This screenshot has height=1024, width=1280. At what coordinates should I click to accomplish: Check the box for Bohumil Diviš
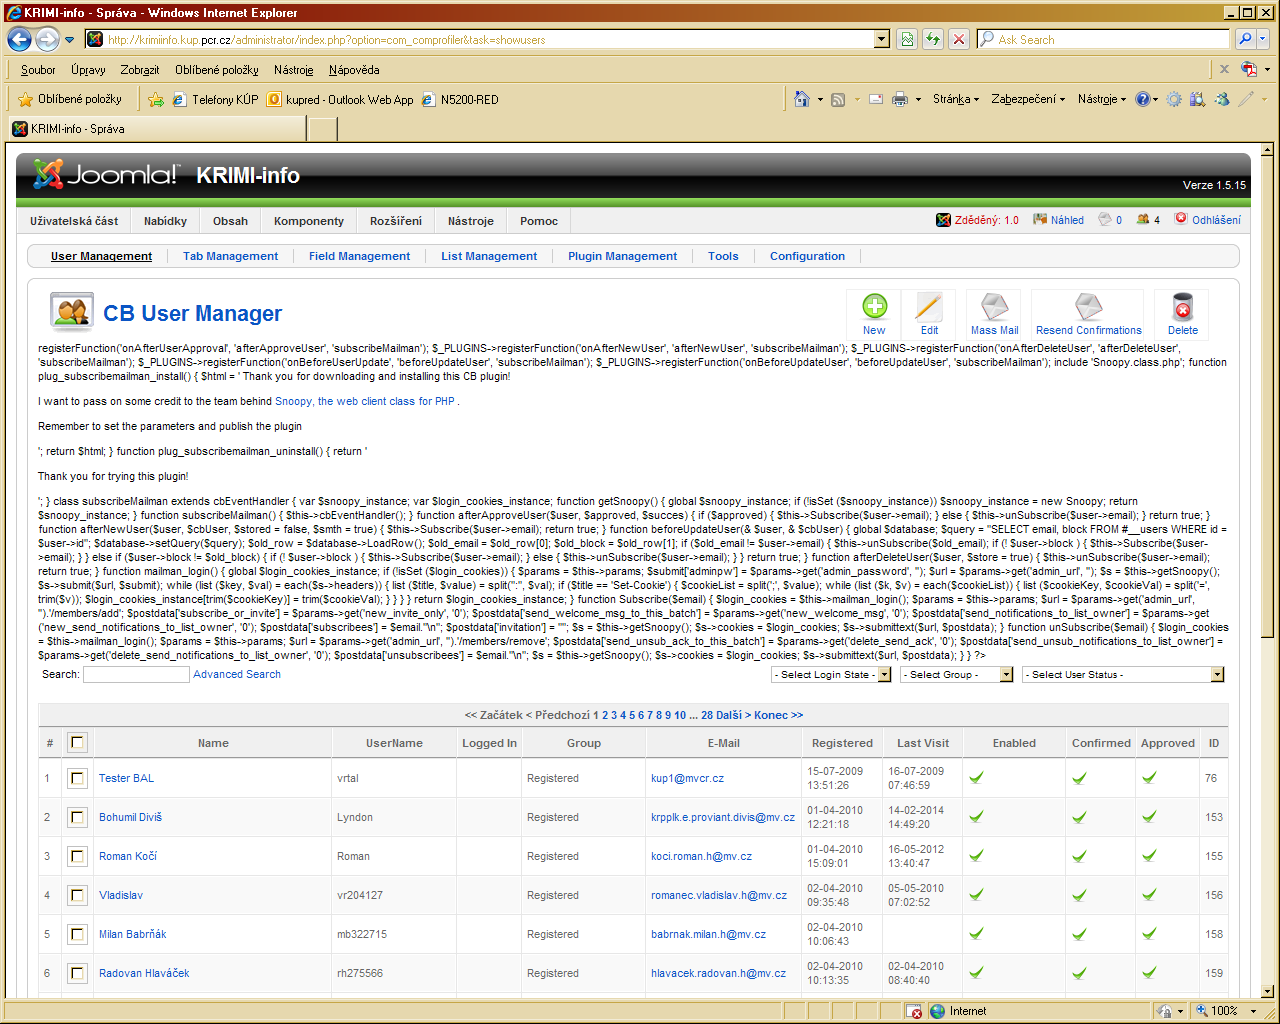pos(77,817)
